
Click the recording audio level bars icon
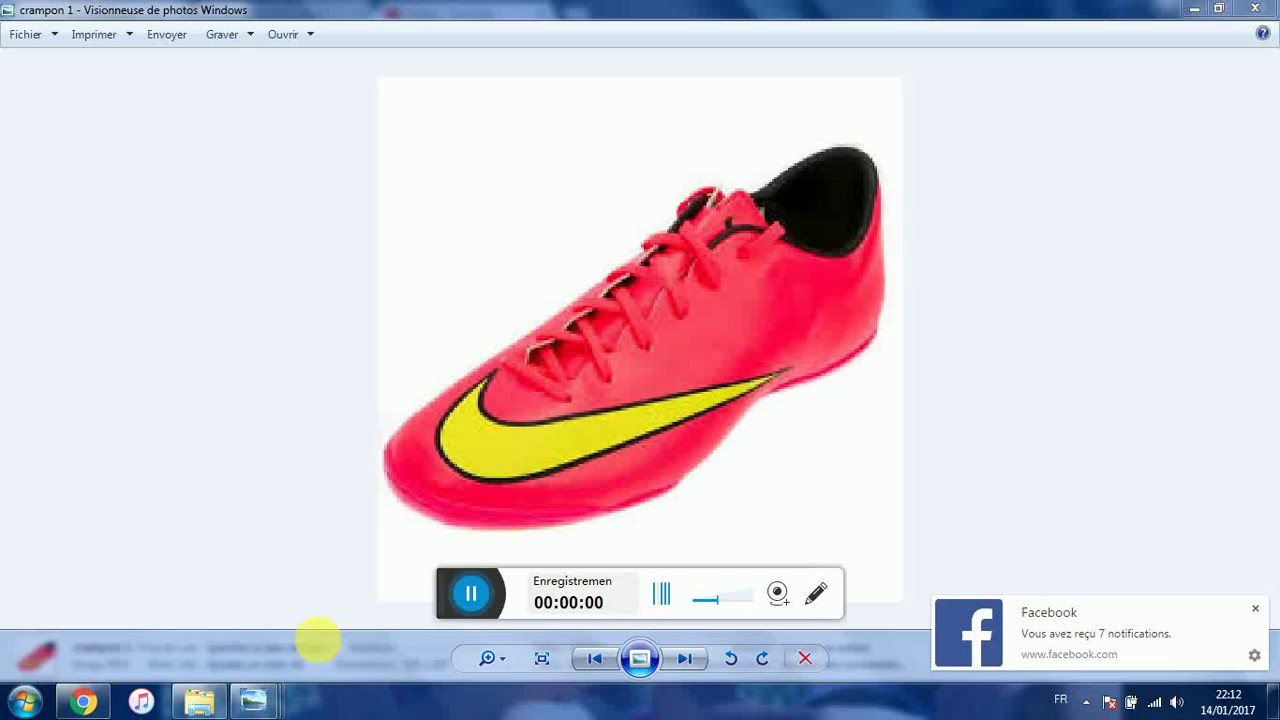661,594
